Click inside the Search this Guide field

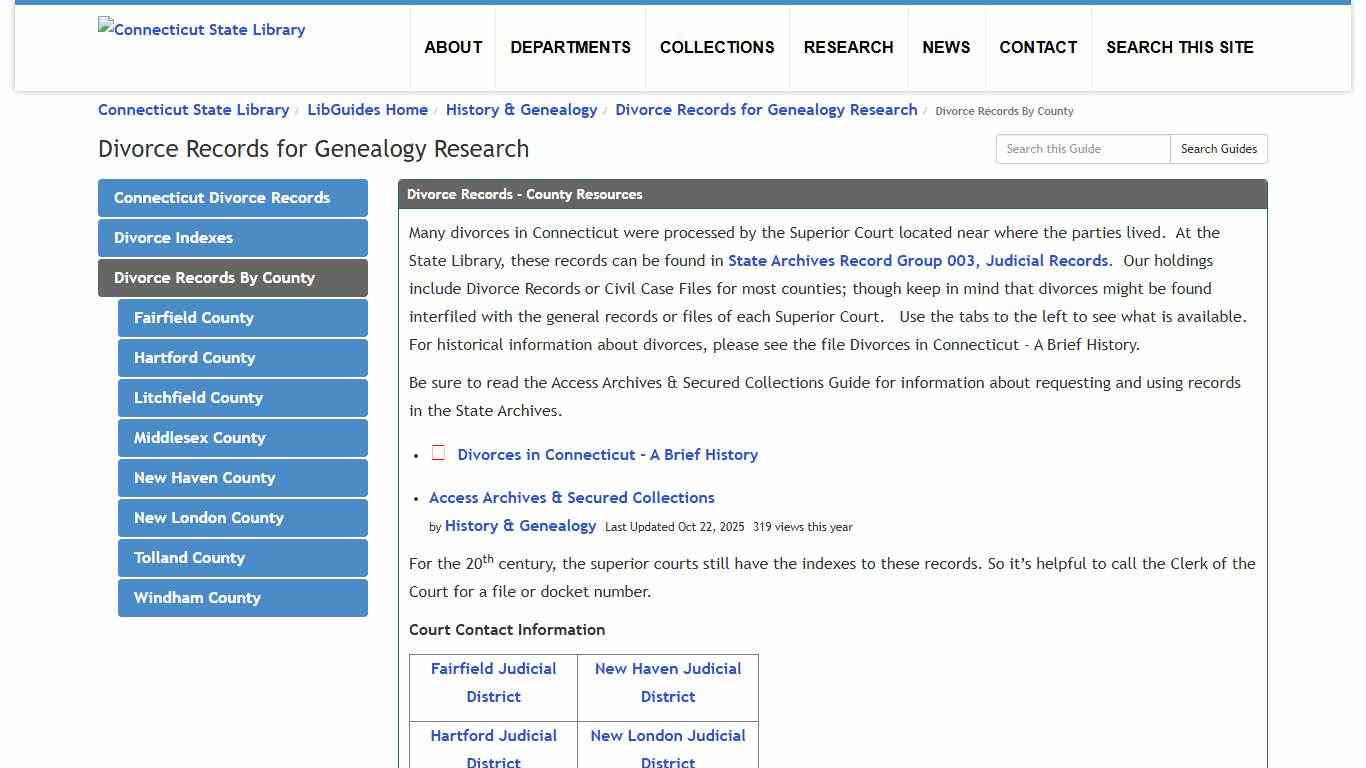(1082, 148)
